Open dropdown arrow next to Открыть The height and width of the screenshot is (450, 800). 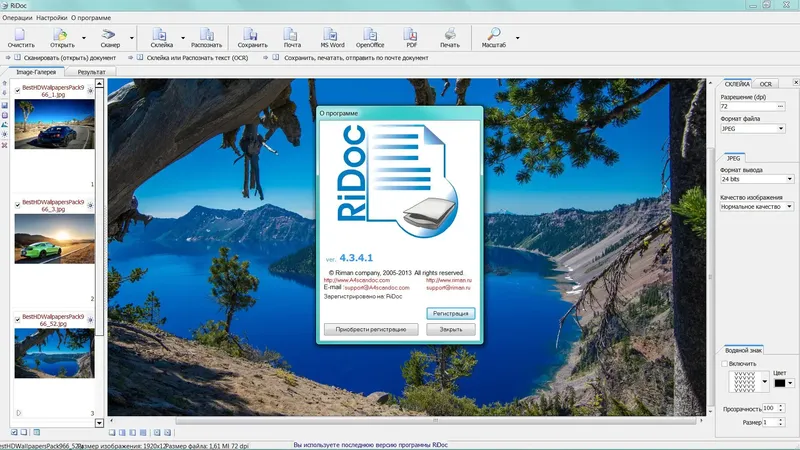click(84, 38)
